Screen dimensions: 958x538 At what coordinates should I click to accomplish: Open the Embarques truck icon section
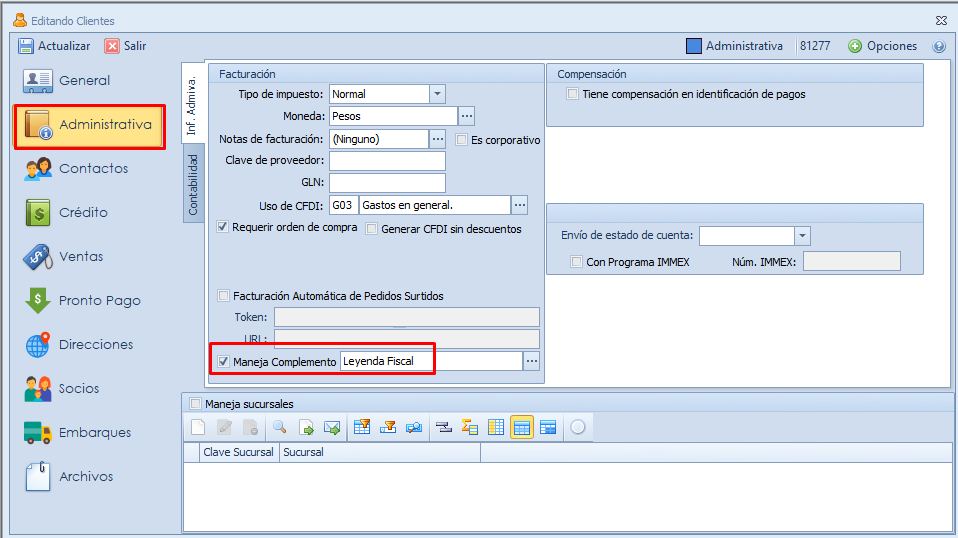pos(38,433)
